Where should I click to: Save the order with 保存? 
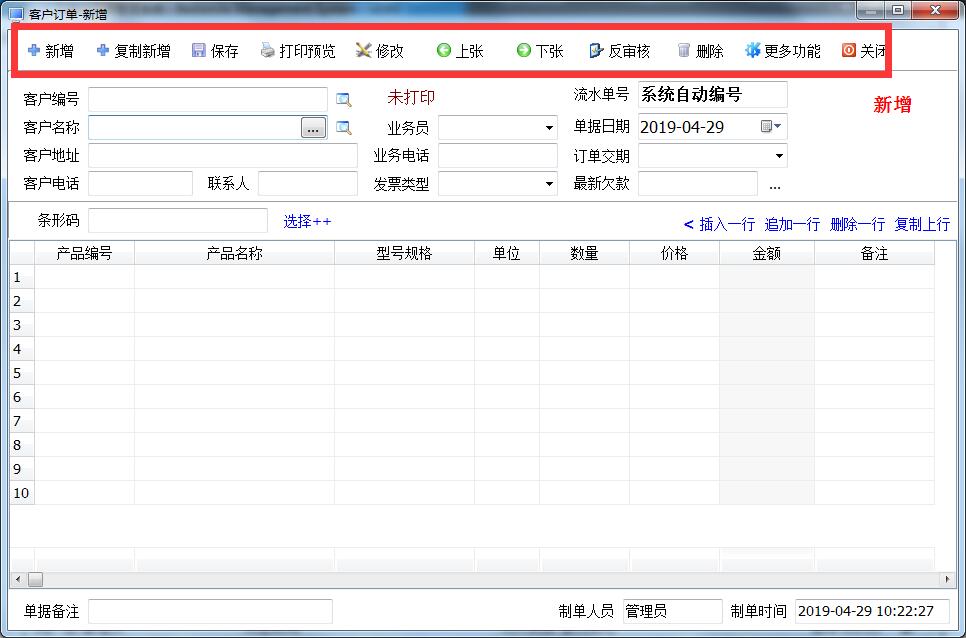215,51
